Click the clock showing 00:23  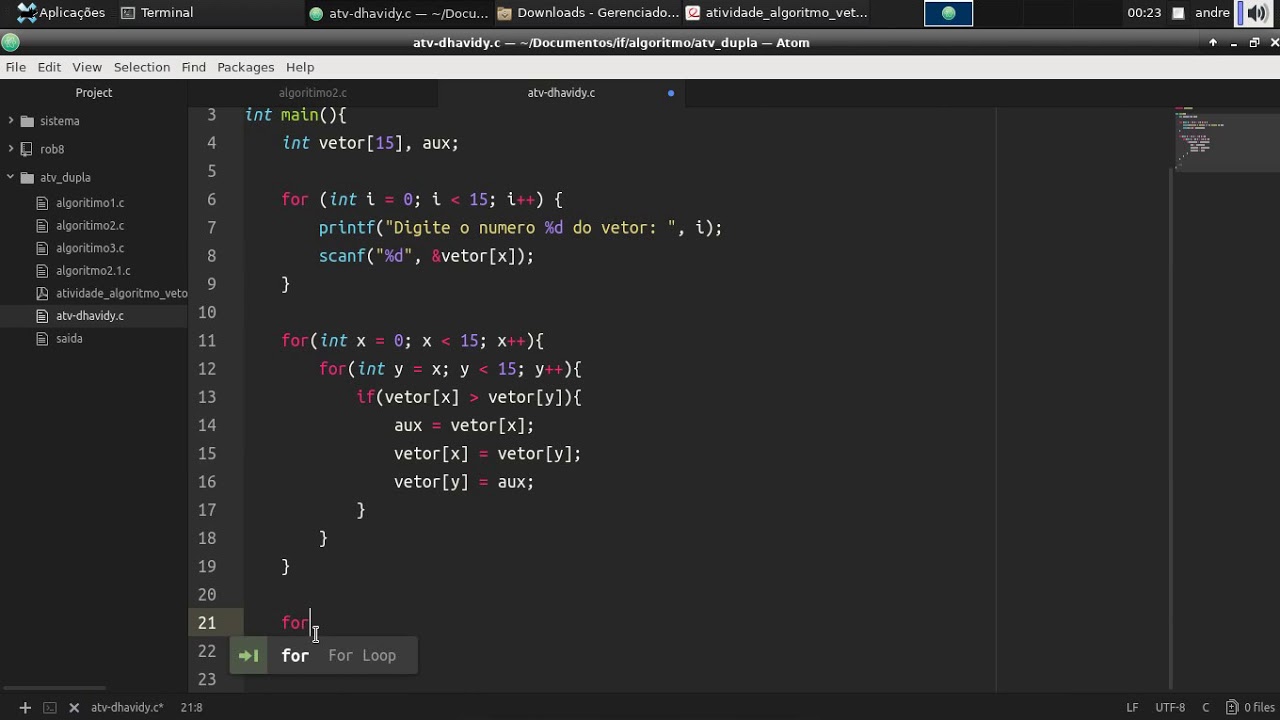[x=1144, y=13]
